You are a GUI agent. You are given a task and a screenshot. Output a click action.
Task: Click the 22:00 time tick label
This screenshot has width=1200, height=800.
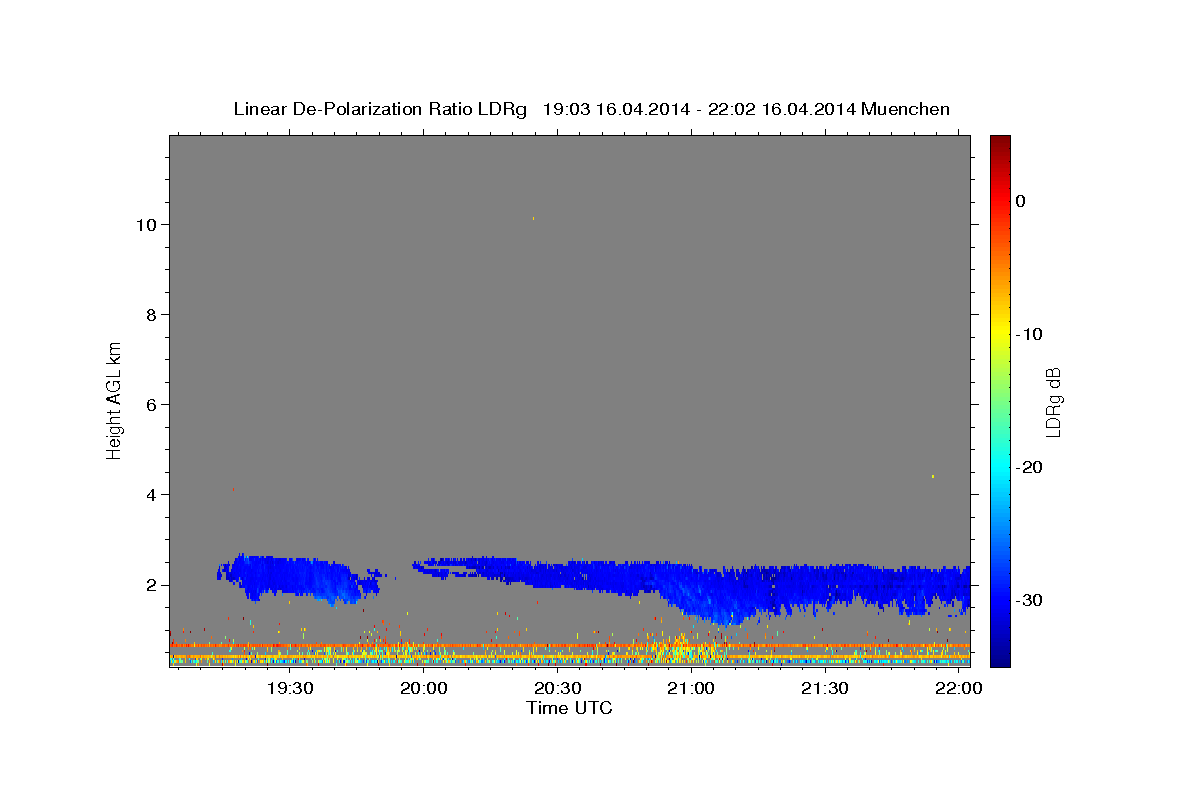click(959, 688)
